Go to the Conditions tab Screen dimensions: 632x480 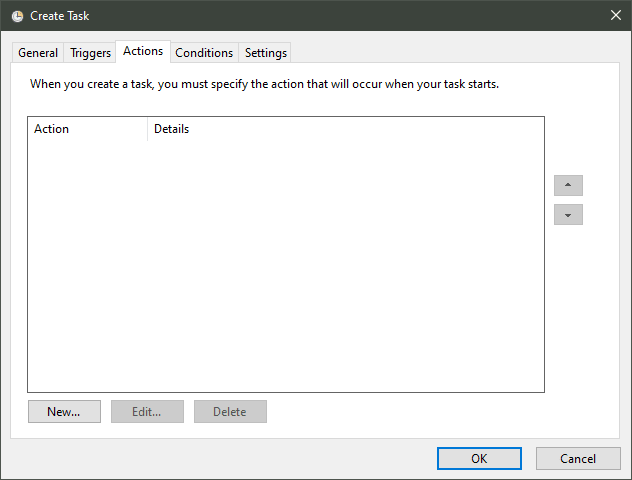click(204, 53)
